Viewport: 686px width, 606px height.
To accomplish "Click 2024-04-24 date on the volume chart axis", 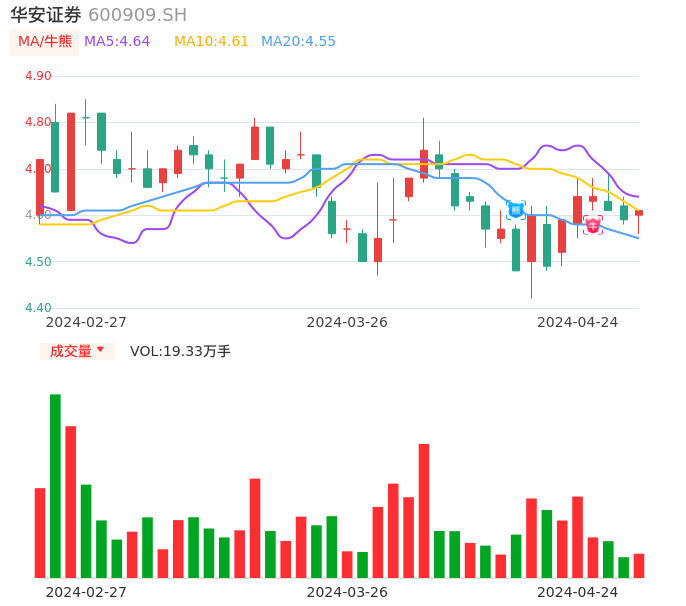I will 578,592.
